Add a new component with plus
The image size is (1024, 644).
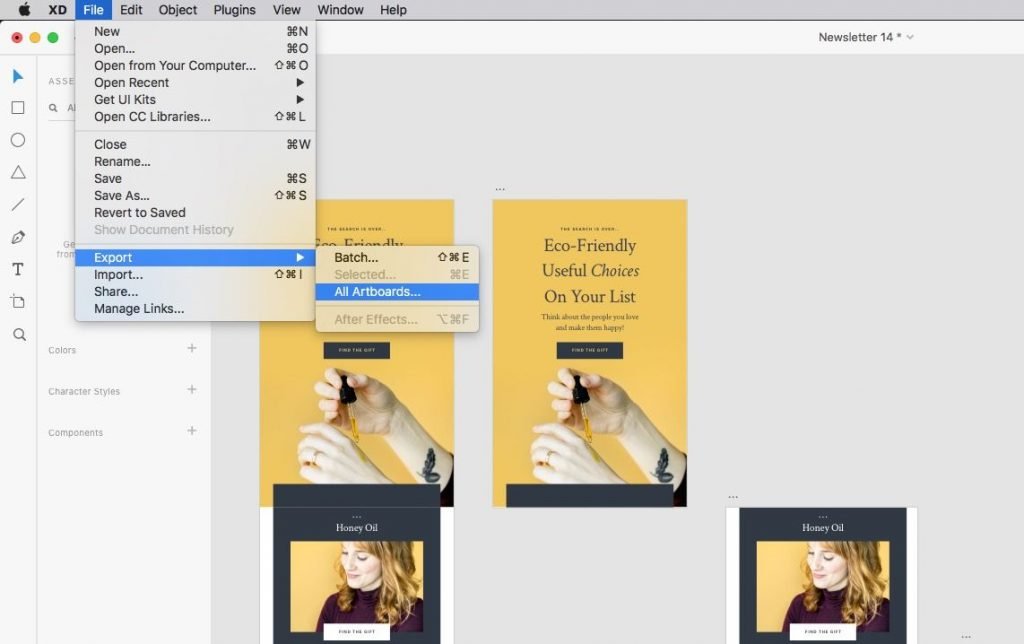[192, 431]
